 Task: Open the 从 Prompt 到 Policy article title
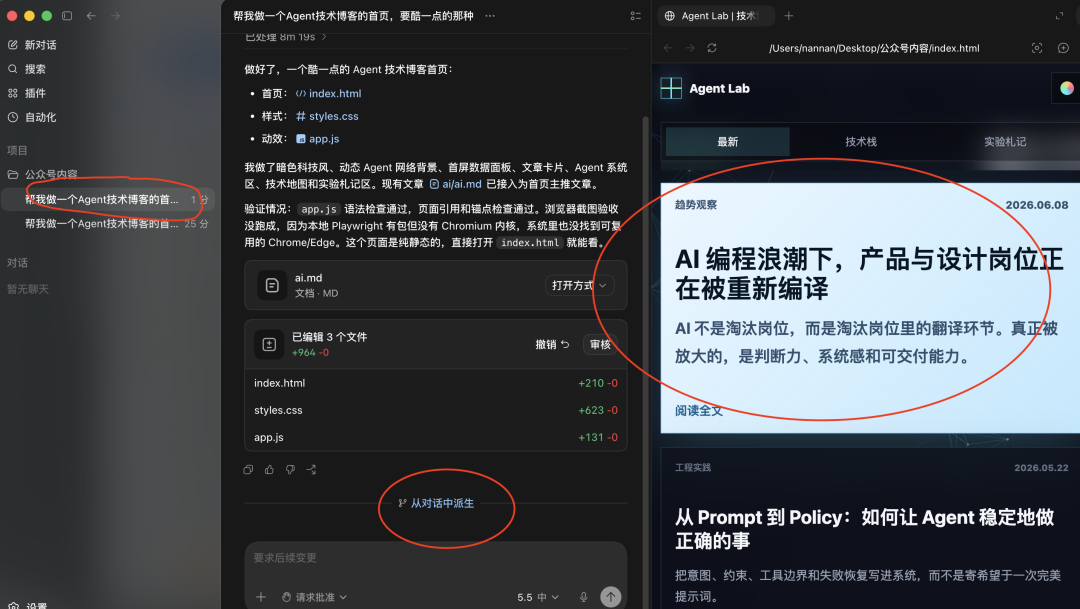pyautogui.click(x=864, y=528)
